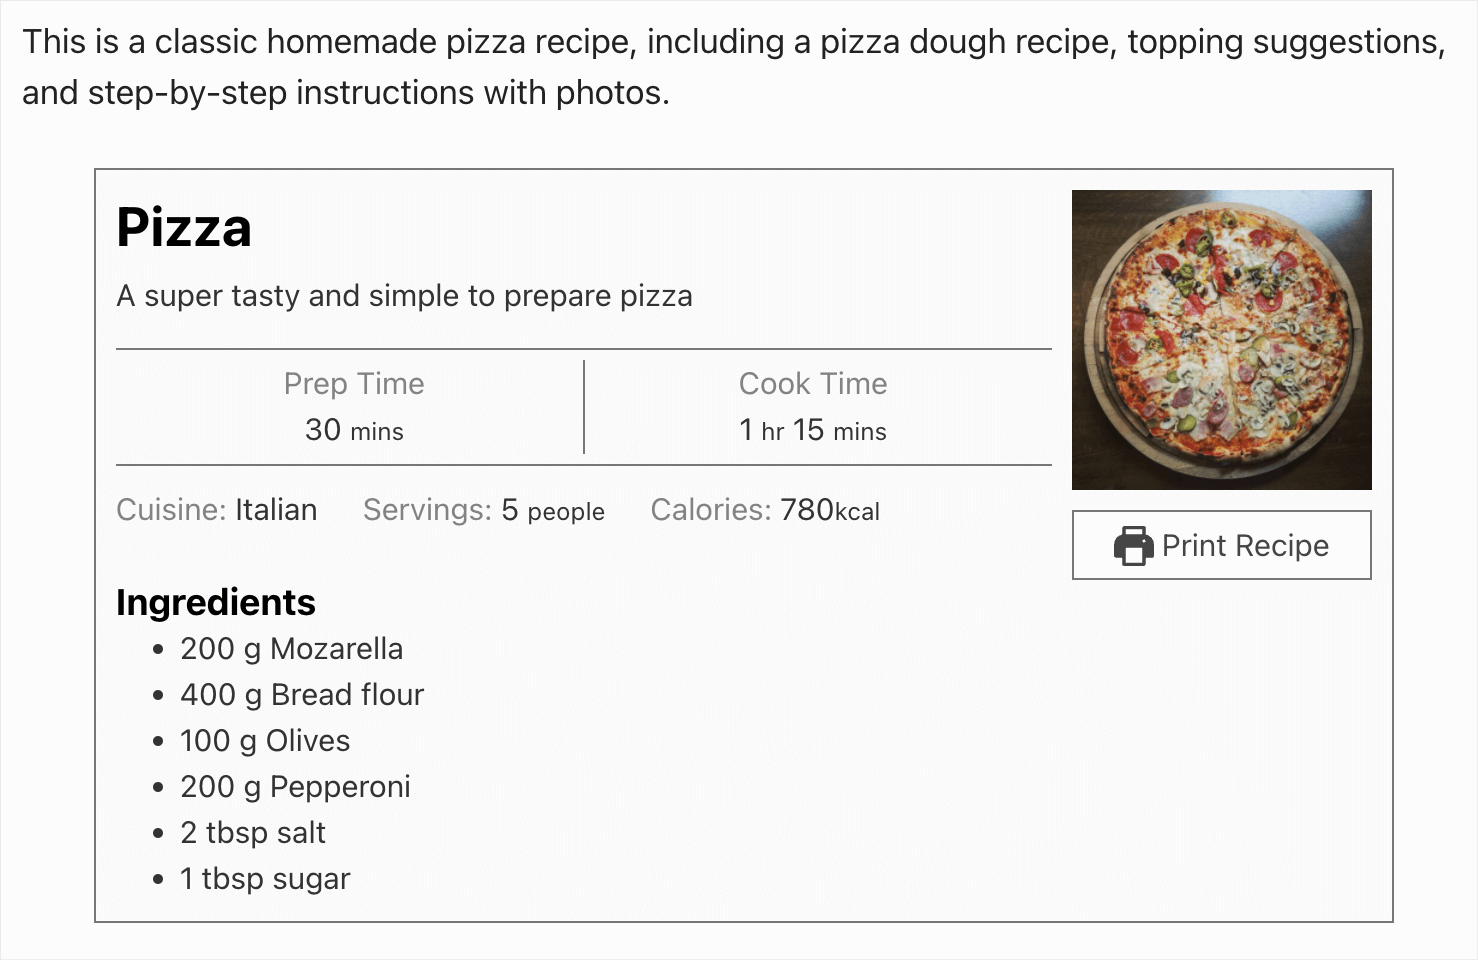Click the 1 hr 15 mins cook time
Viewport: 1478px width, 960px height.
pyautogui.click(x=812, y=430)
